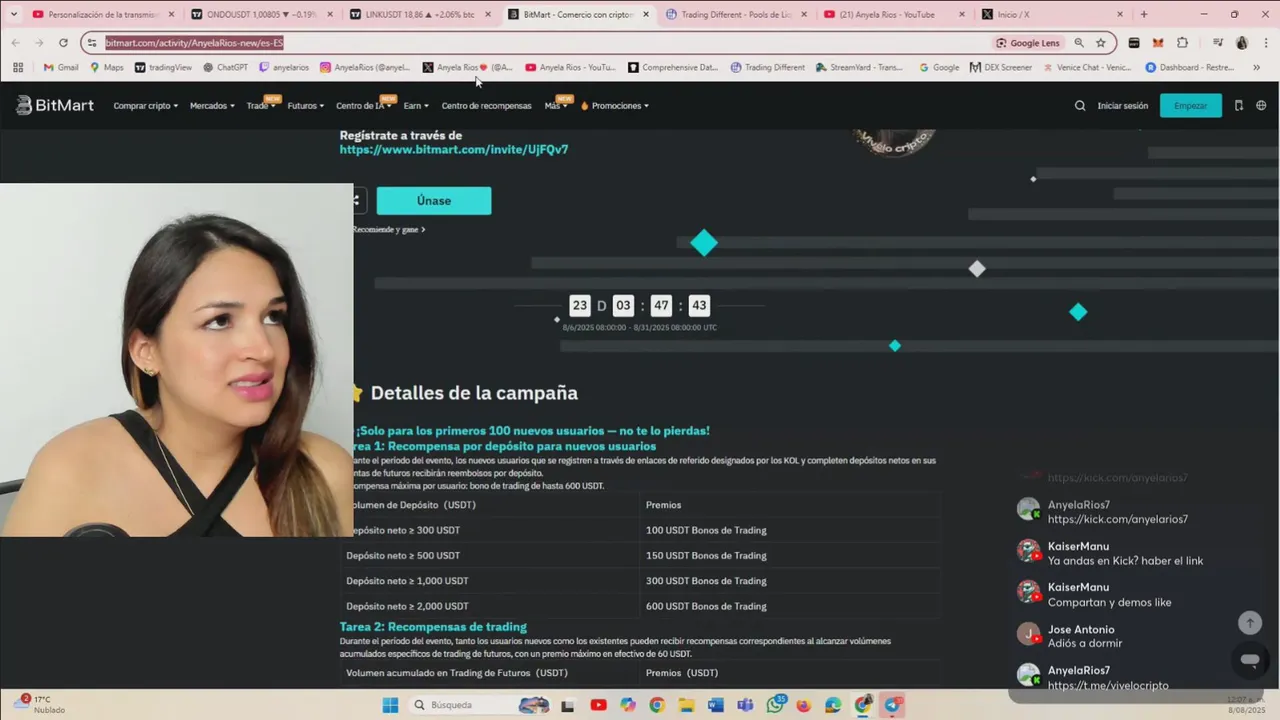1280x720 pixels.
Task: Open YouTube from the taskbar
Action: pyautogui.click(x=598, y=705)
